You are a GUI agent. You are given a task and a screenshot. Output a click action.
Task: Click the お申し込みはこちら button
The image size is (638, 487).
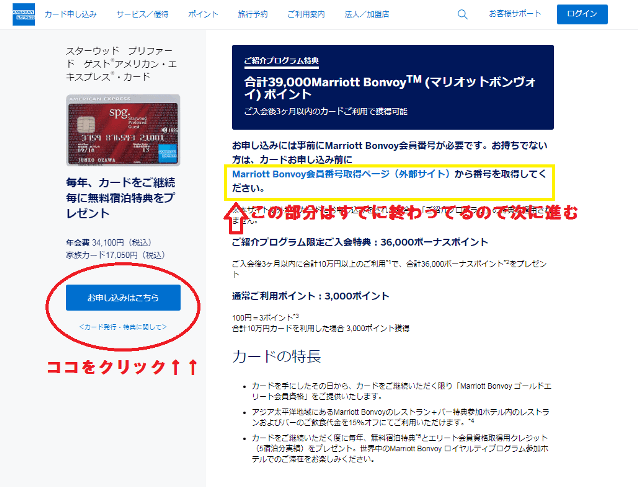pyautogui.click(x=123, y=297)
